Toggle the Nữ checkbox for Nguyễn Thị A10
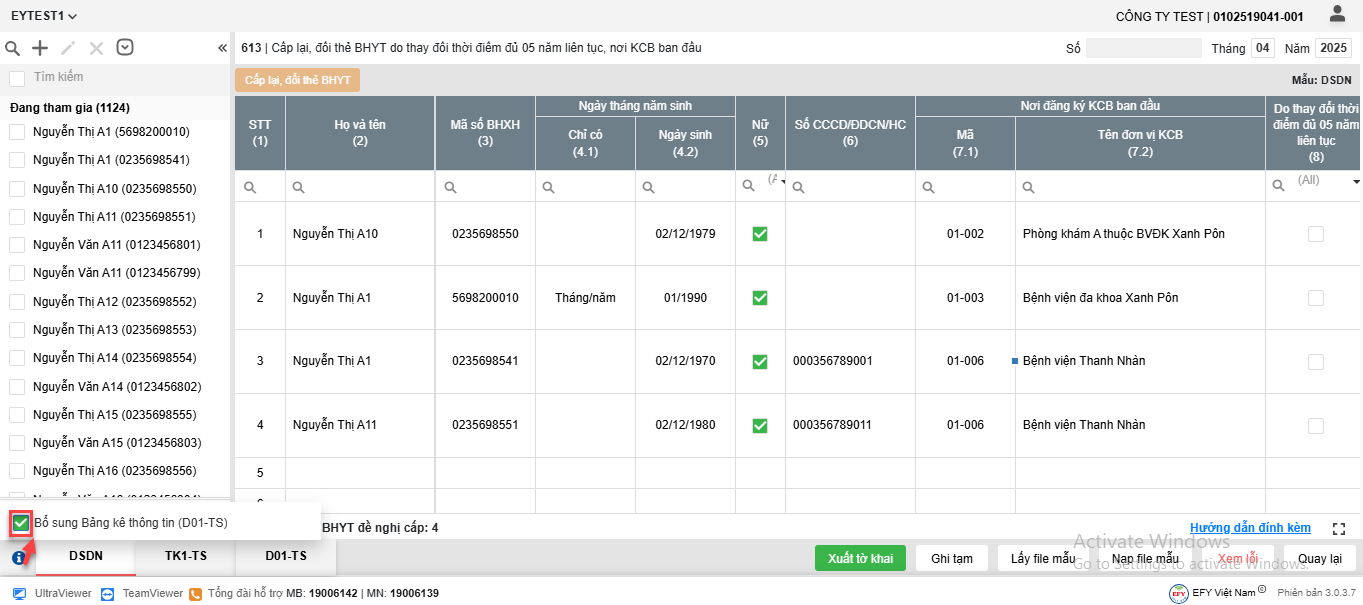The height and width of the screenshot is (605, 1363). coord(760,234)
